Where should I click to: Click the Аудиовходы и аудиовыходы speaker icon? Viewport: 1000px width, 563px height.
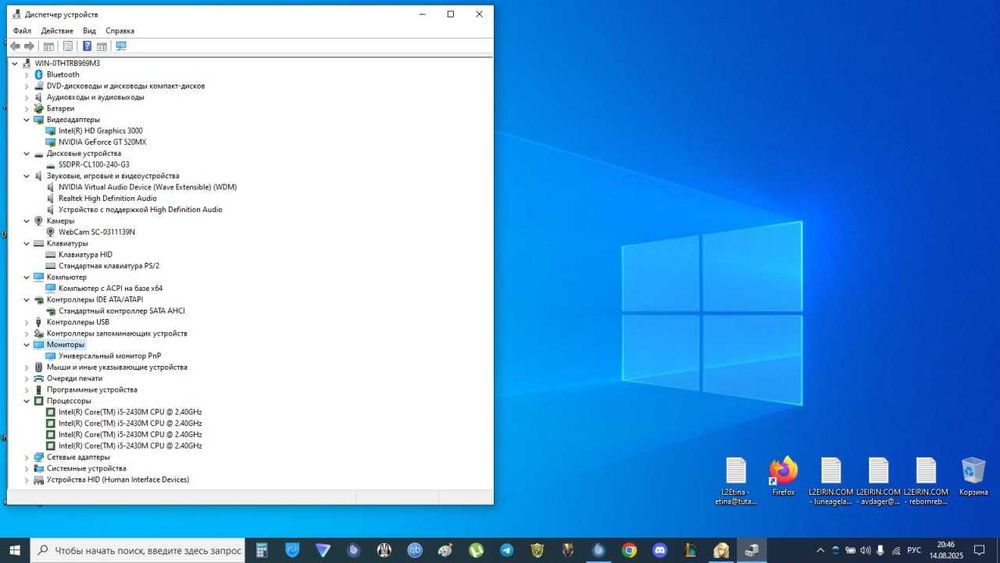click(38, 97)
